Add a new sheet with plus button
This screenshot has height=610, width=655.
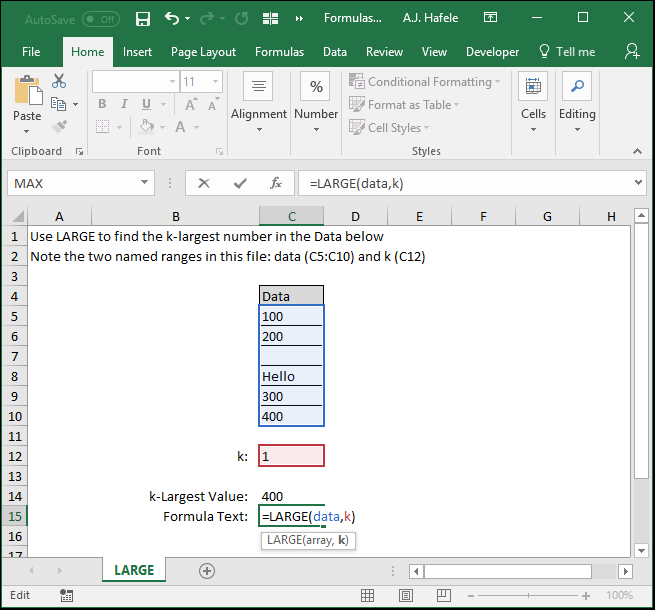pos(207,571)
